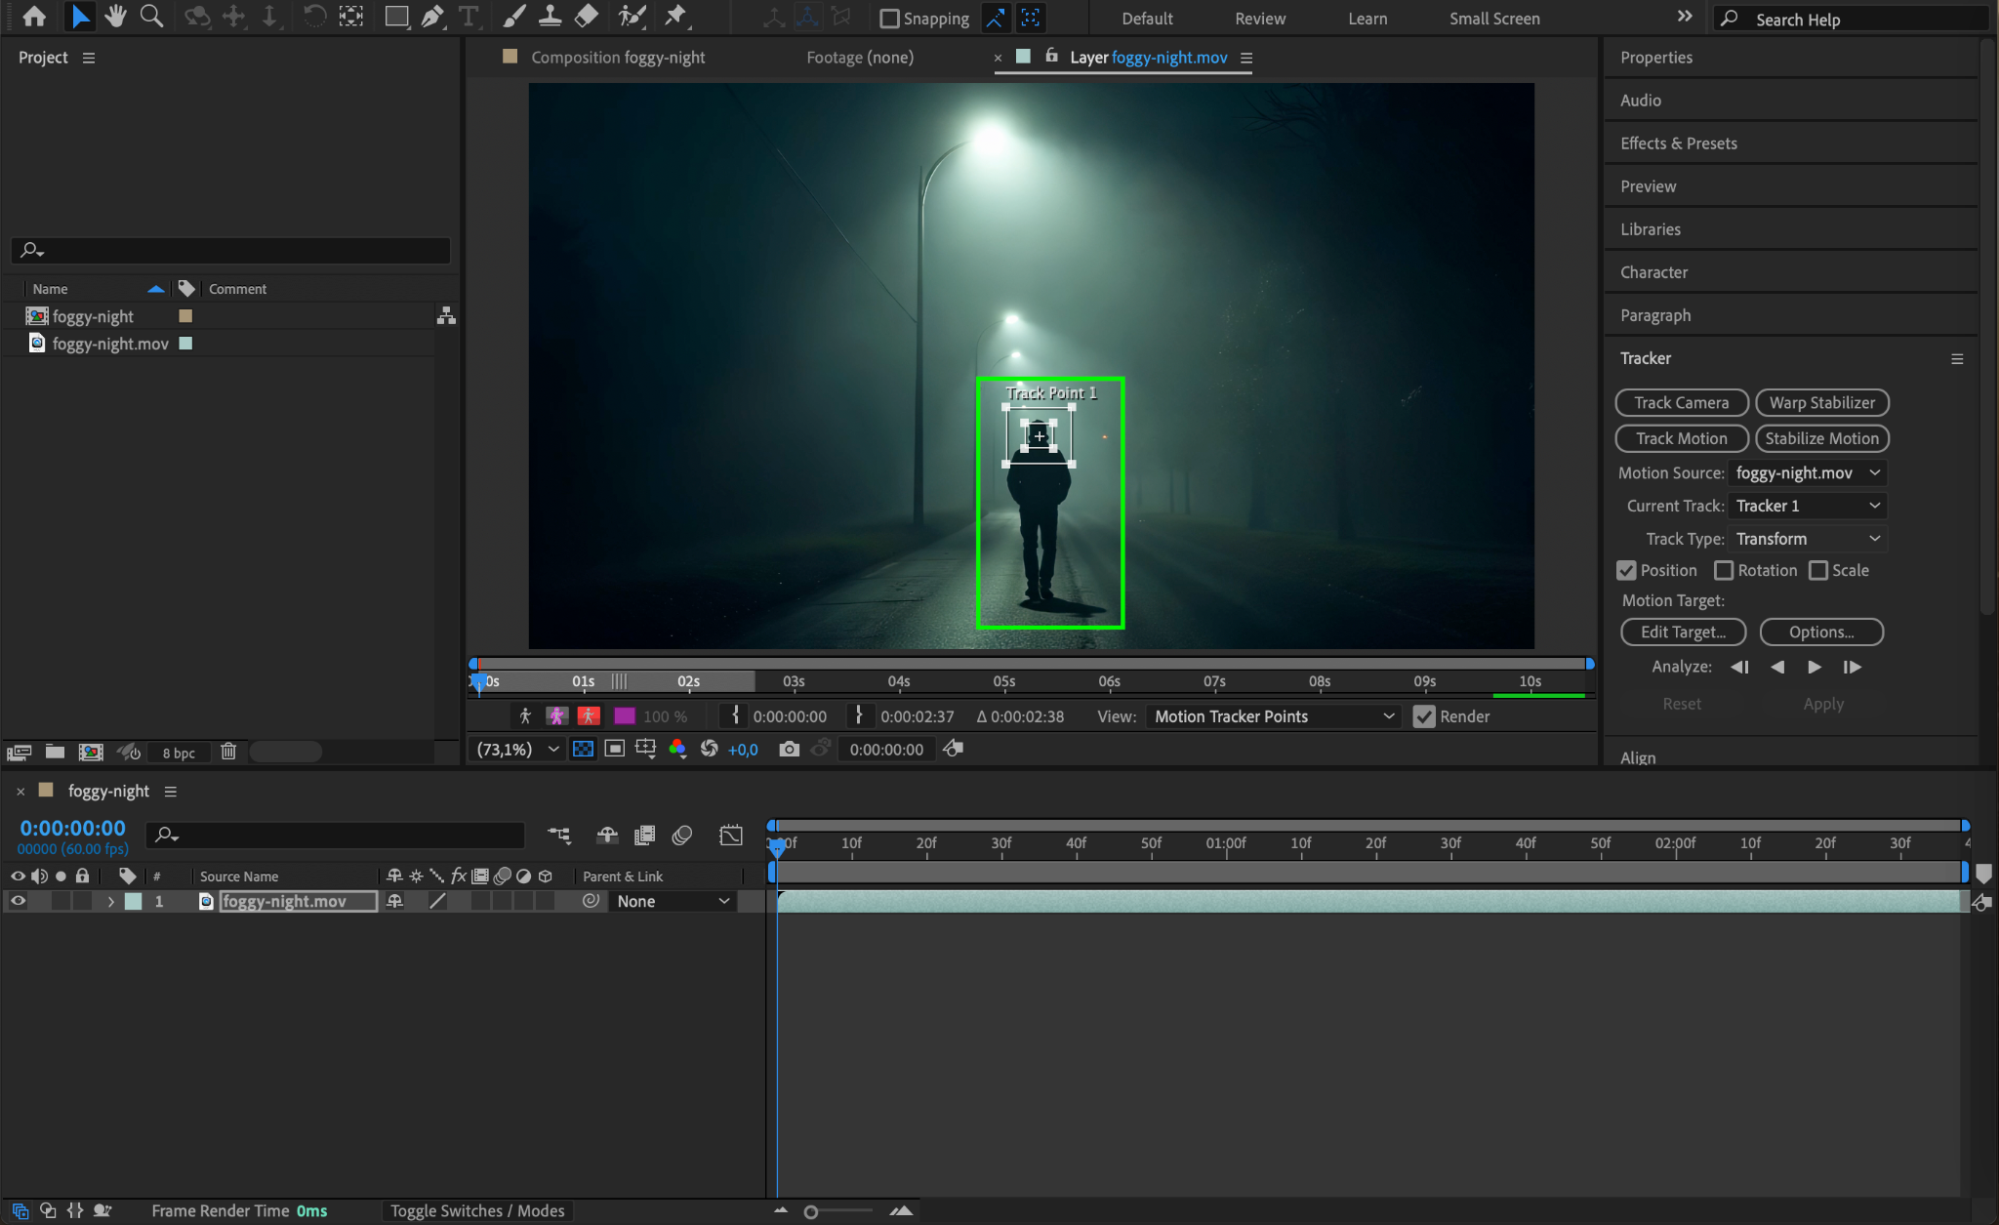Screen dimensions: 1999x1225
Task: Delete selected project item with trash icon
Action: 228,751
